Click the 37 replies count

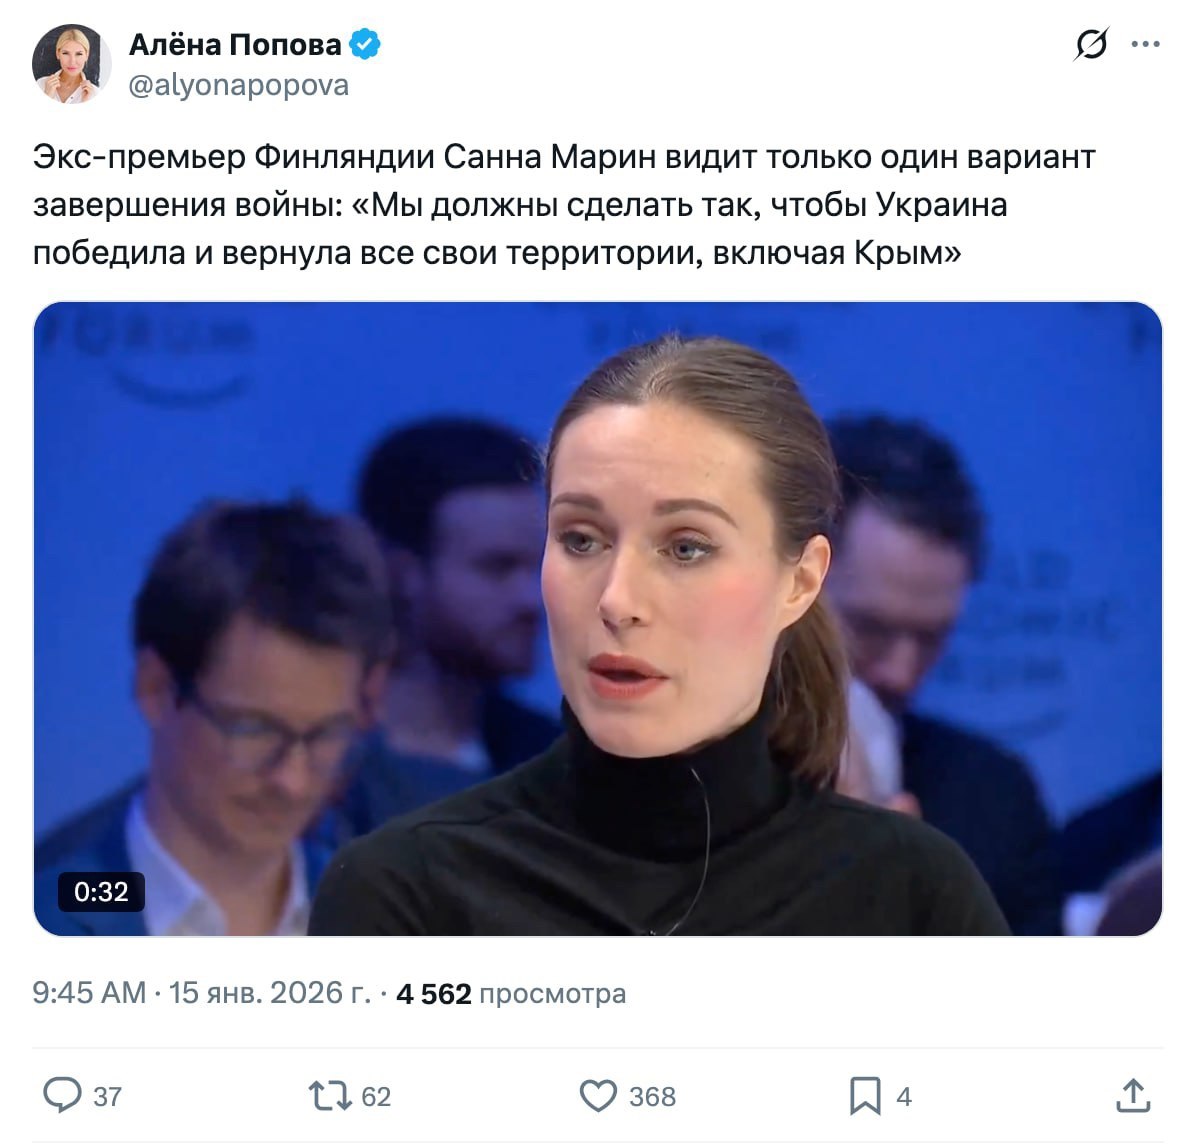pyautogui.click(x=108, y=1097)
